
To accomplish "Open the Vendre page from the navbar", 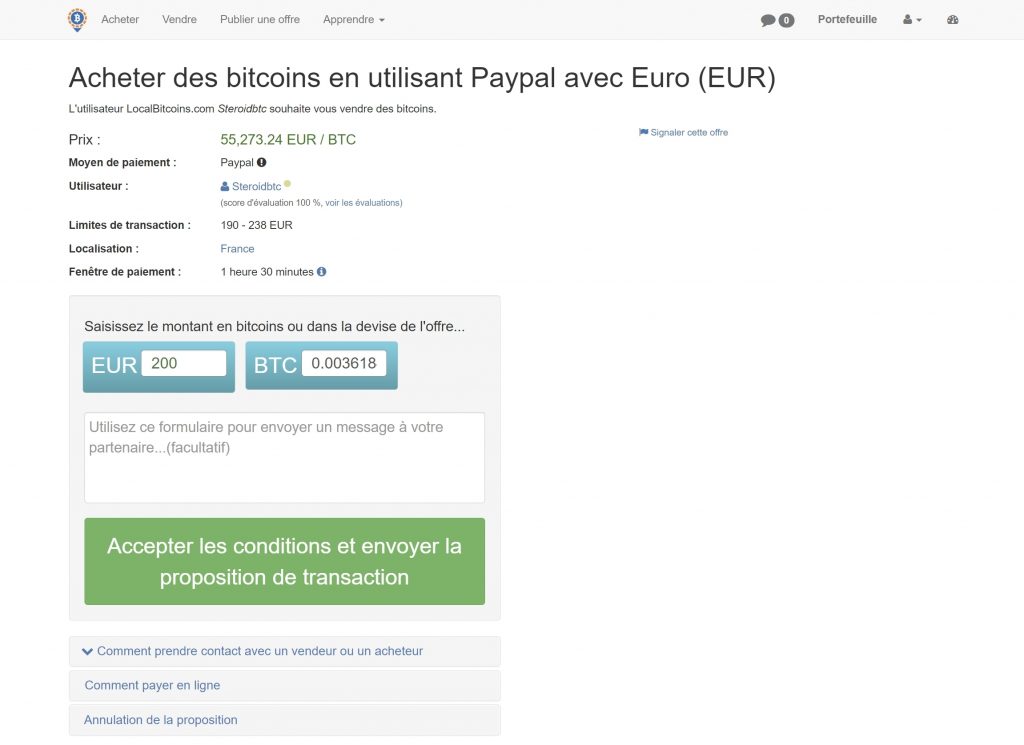I will tap(179, 19).
